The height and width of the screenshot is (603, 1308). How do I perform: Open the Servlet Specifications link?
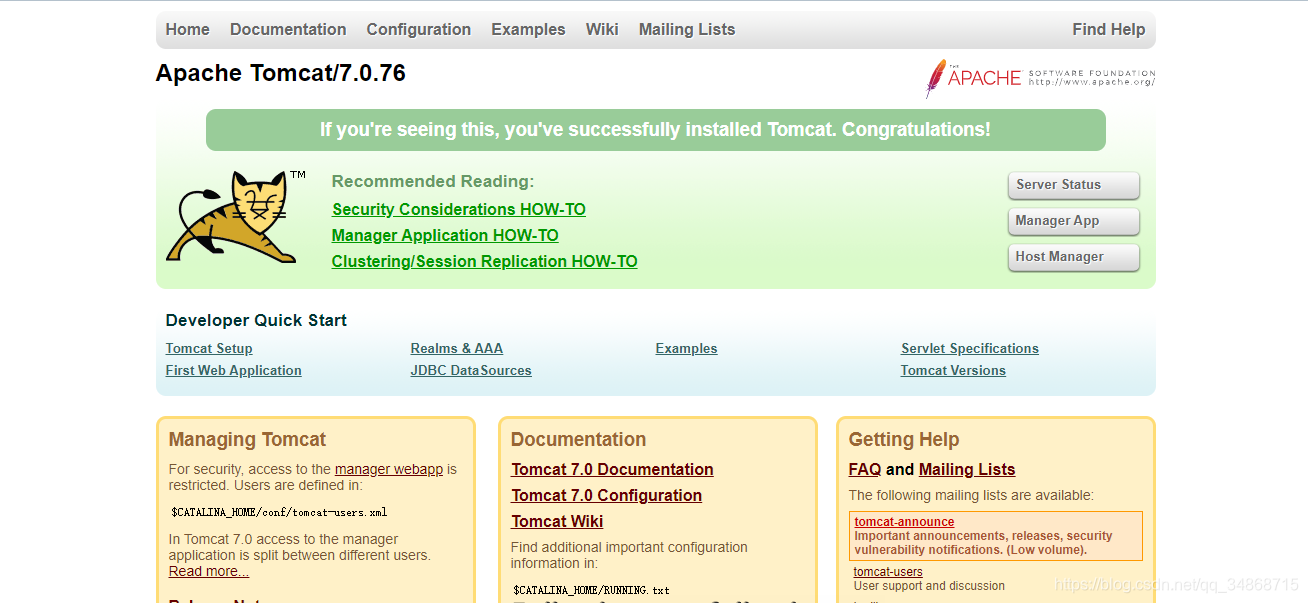click(970, 348)
